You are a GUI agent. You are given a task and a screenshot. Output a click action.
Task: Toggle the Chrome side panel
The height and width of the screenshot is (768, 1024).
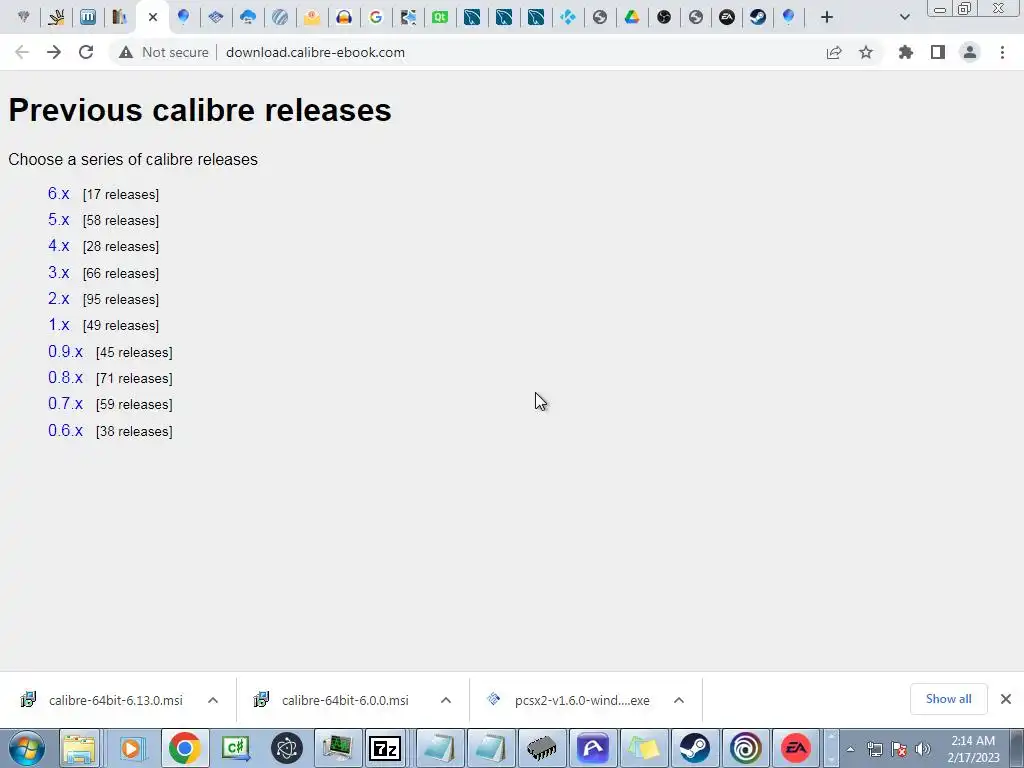tap(938, 52)
